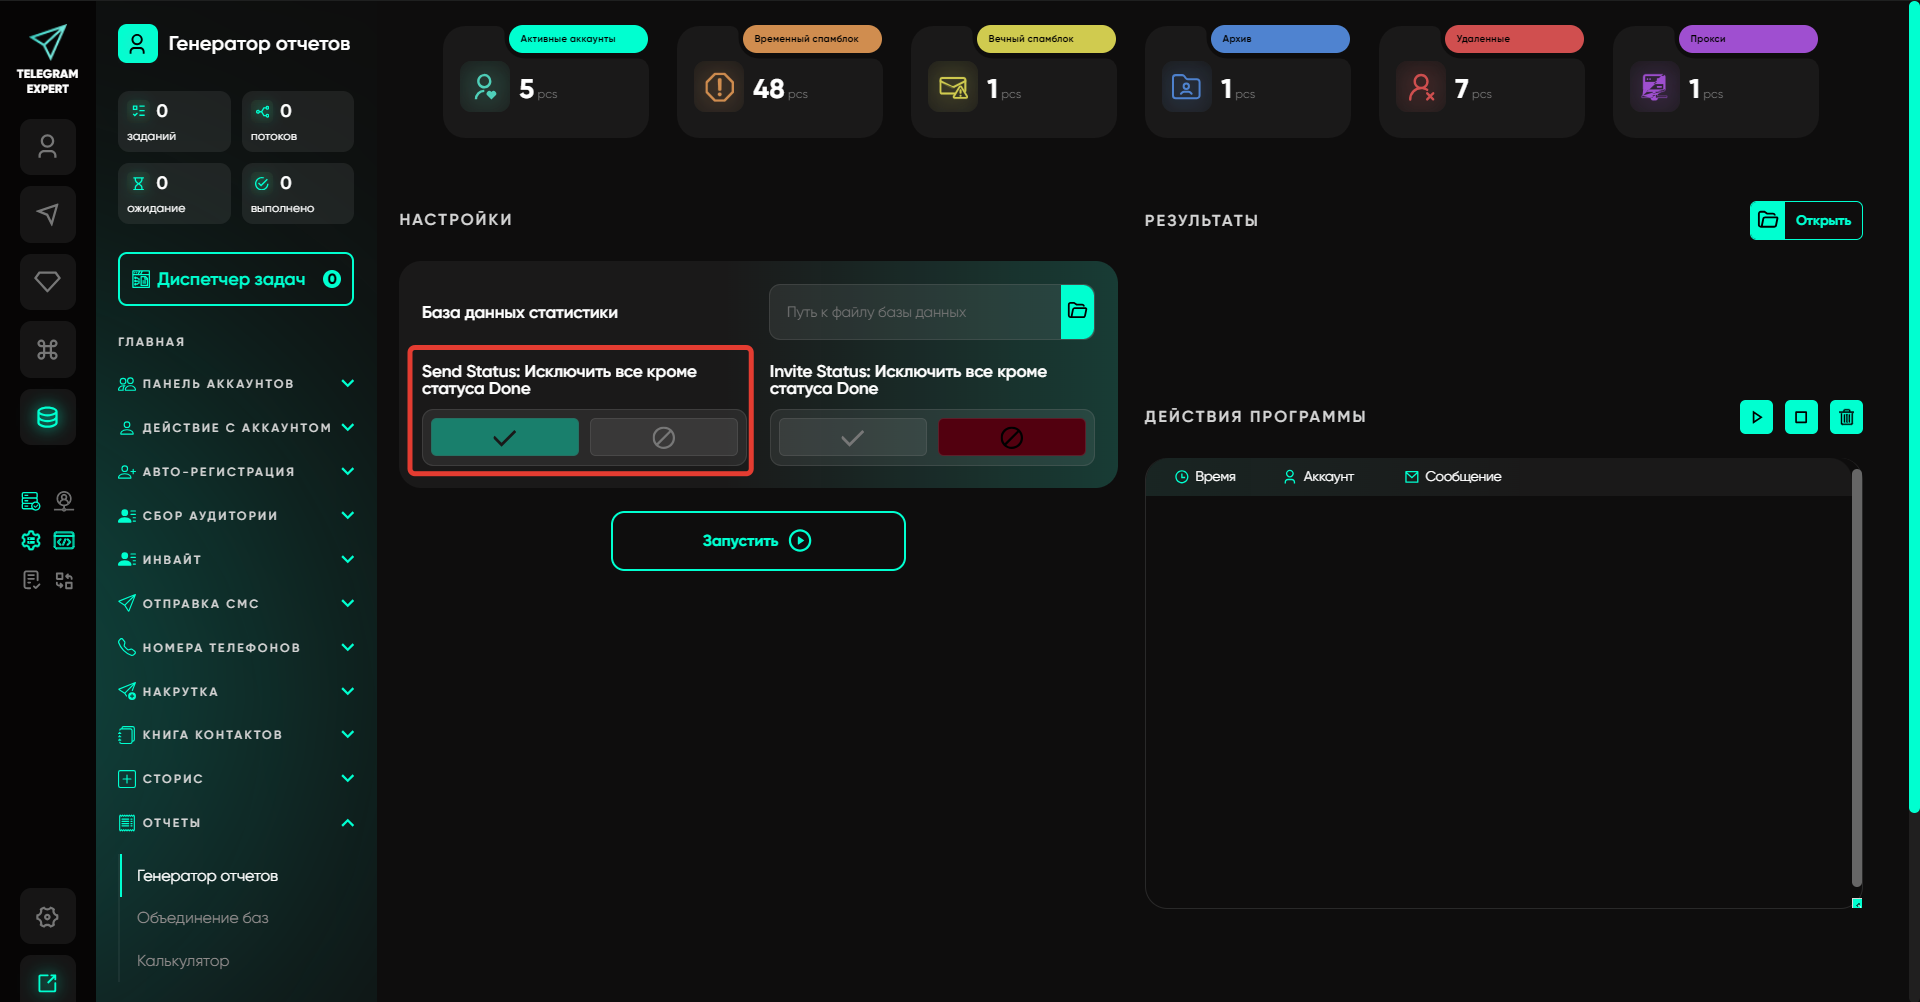Click the database file path input field
The height and width of the screenshot is (1002, 1920).
point(914,312)
